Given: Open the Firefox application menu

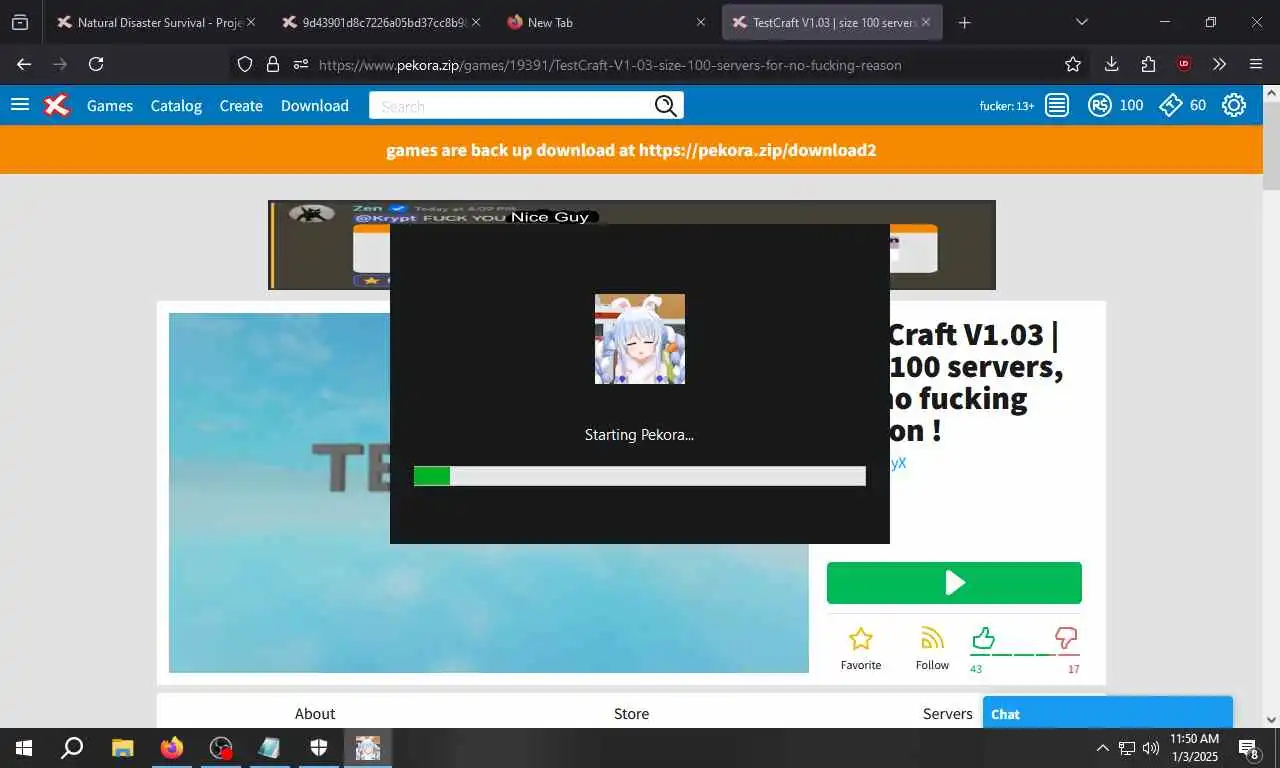Looking at the screenshot, I should [1256, 64].
